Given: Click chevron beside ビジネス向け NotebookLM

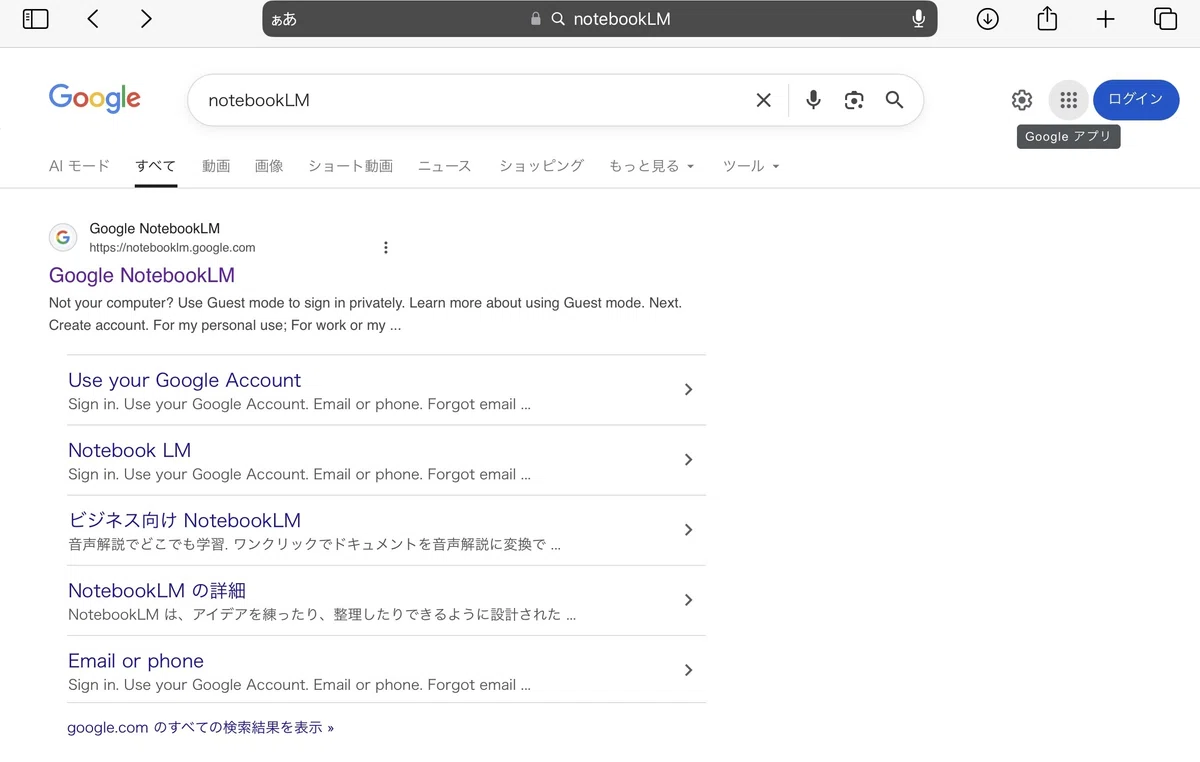Looking at the screenshot, I should pyautogui.click(x=688, y=530).
